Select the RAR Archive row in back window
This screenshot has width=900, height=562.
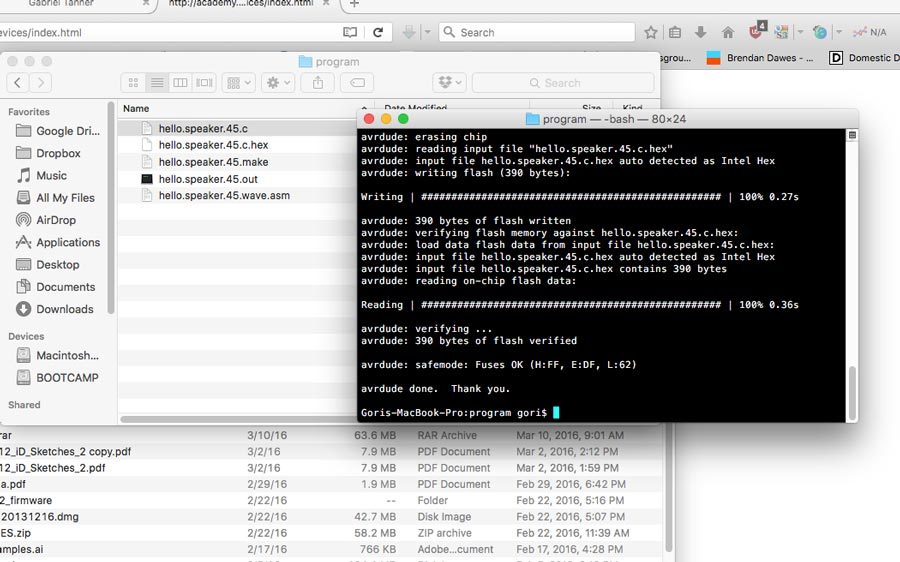pyautogui.click(x=331, y=435)
